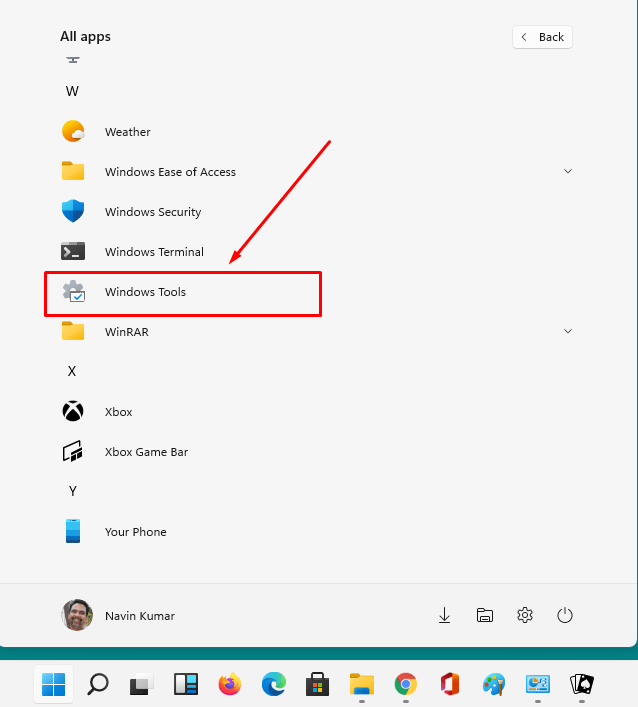Launch the Windows Terminal icon
Screen dimensions: 638x707
(73, 251)
